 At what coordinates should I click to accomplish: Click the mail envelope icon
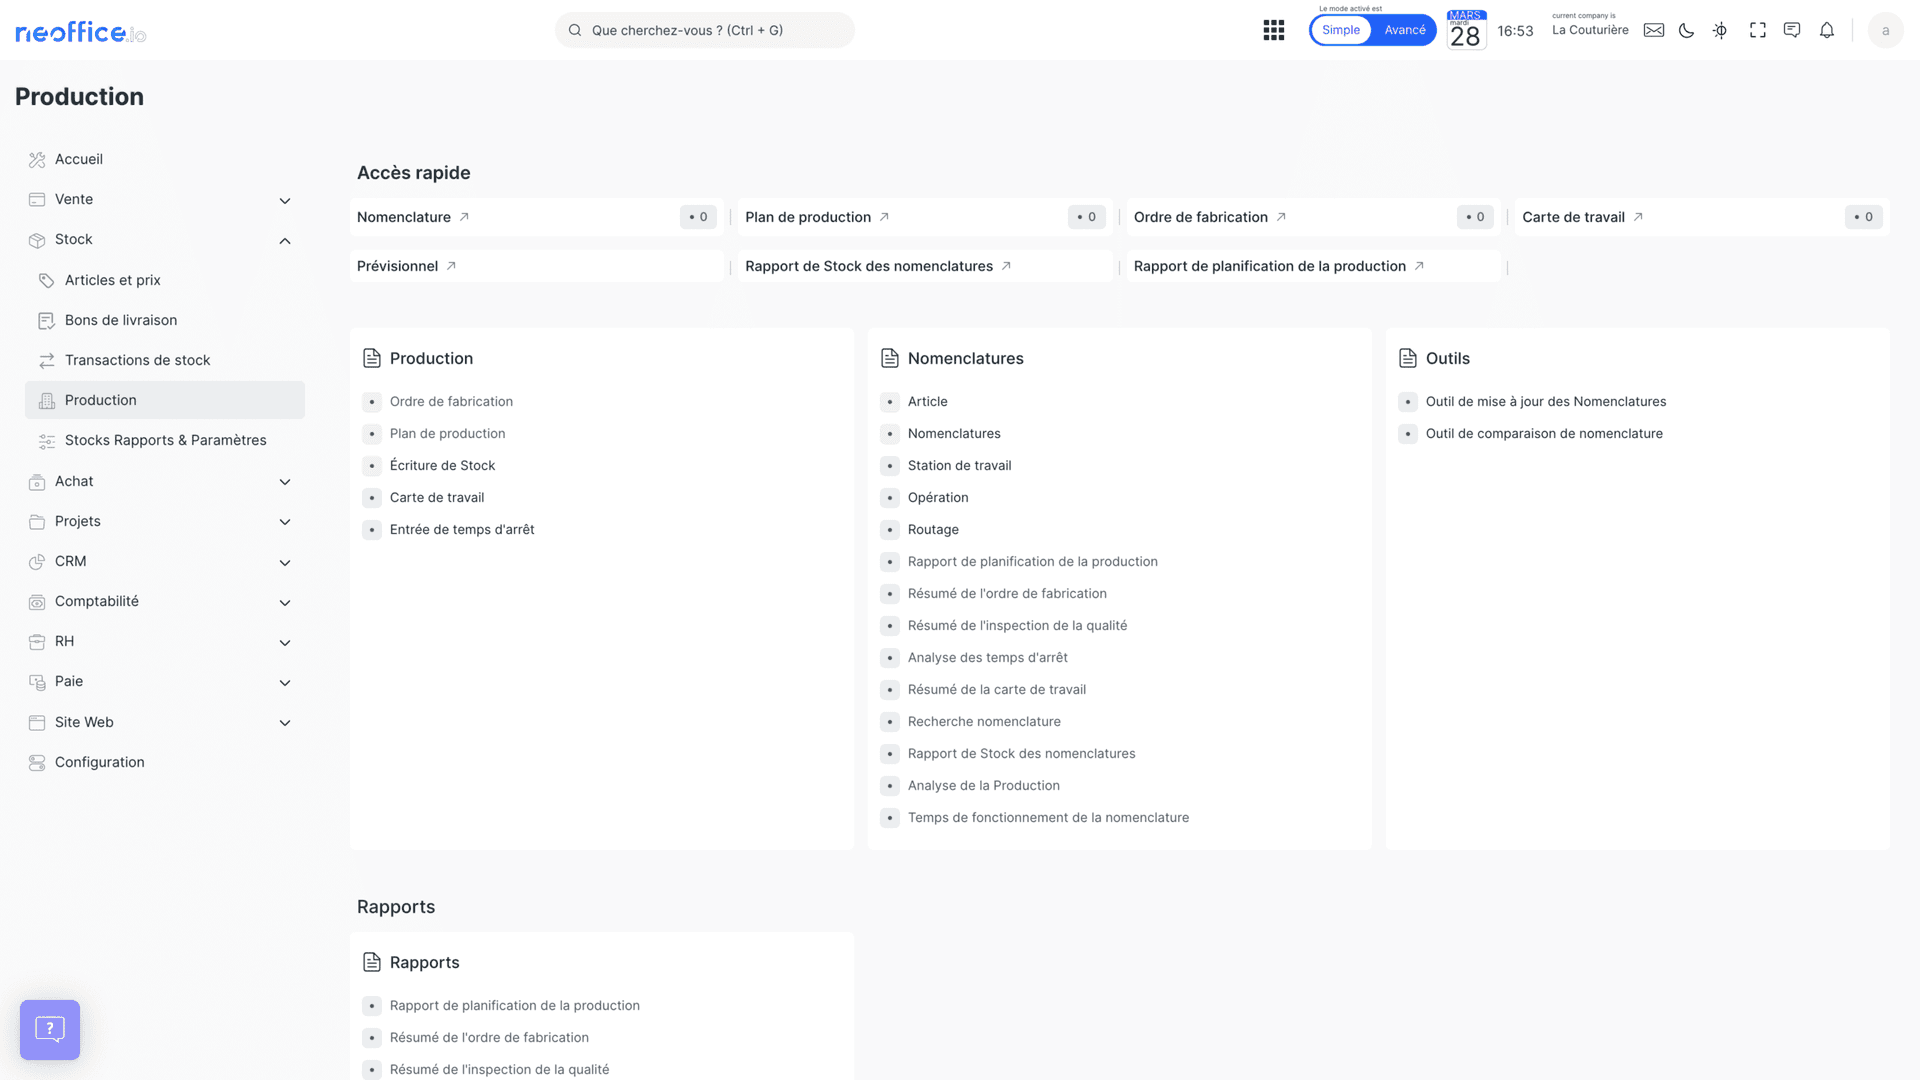coord(1654,30)
